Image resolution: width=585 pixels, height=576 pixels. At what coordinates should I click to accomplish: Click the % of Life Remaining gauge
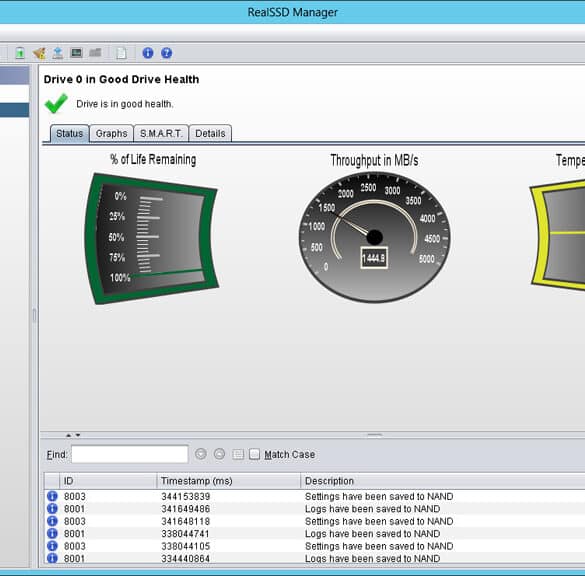click(x=151, y=238)
